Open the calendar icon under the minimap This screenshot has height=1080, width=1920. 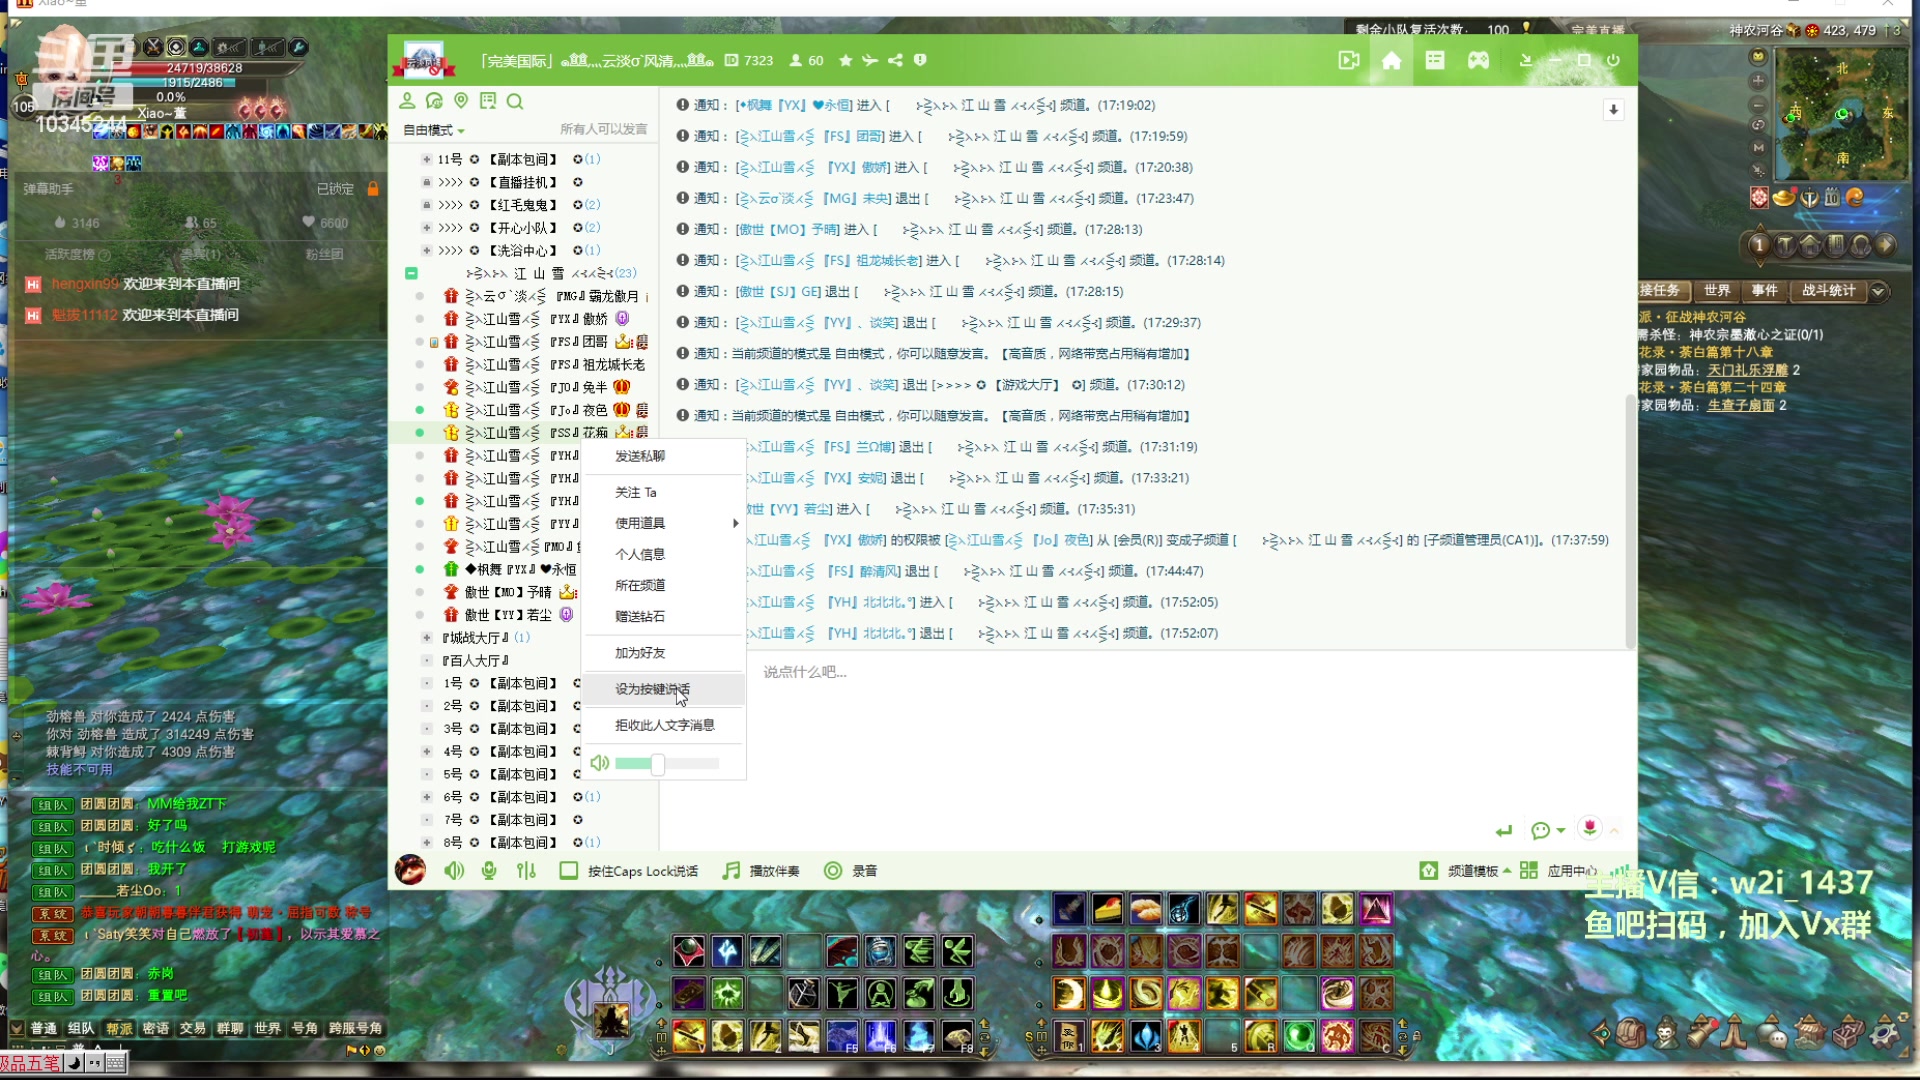pos(1832,198)
